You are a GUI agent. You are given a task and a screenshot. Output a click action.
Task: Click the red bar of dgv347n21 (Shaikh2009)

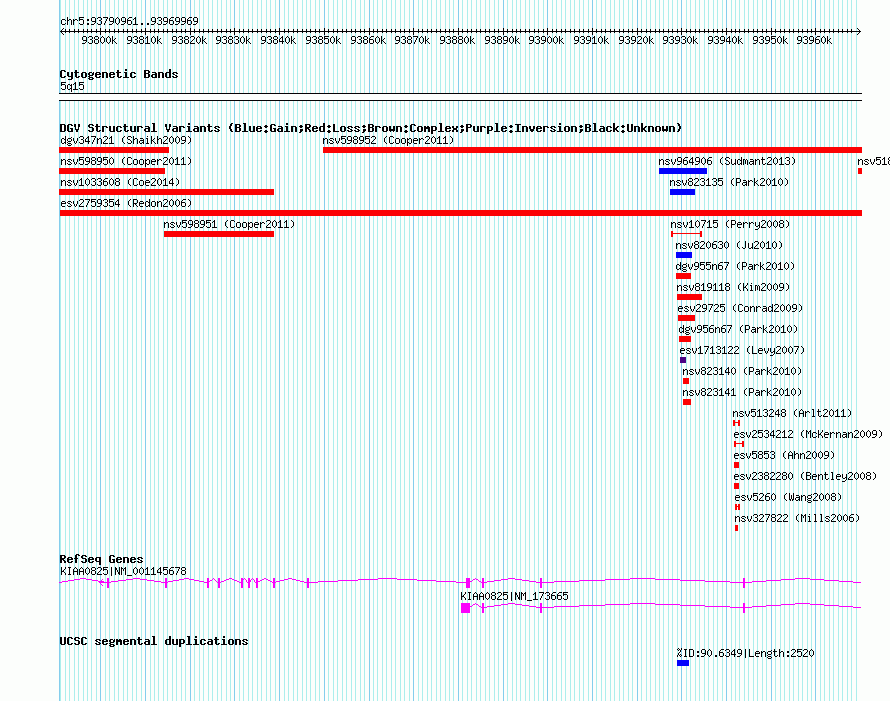pos(114,150)
